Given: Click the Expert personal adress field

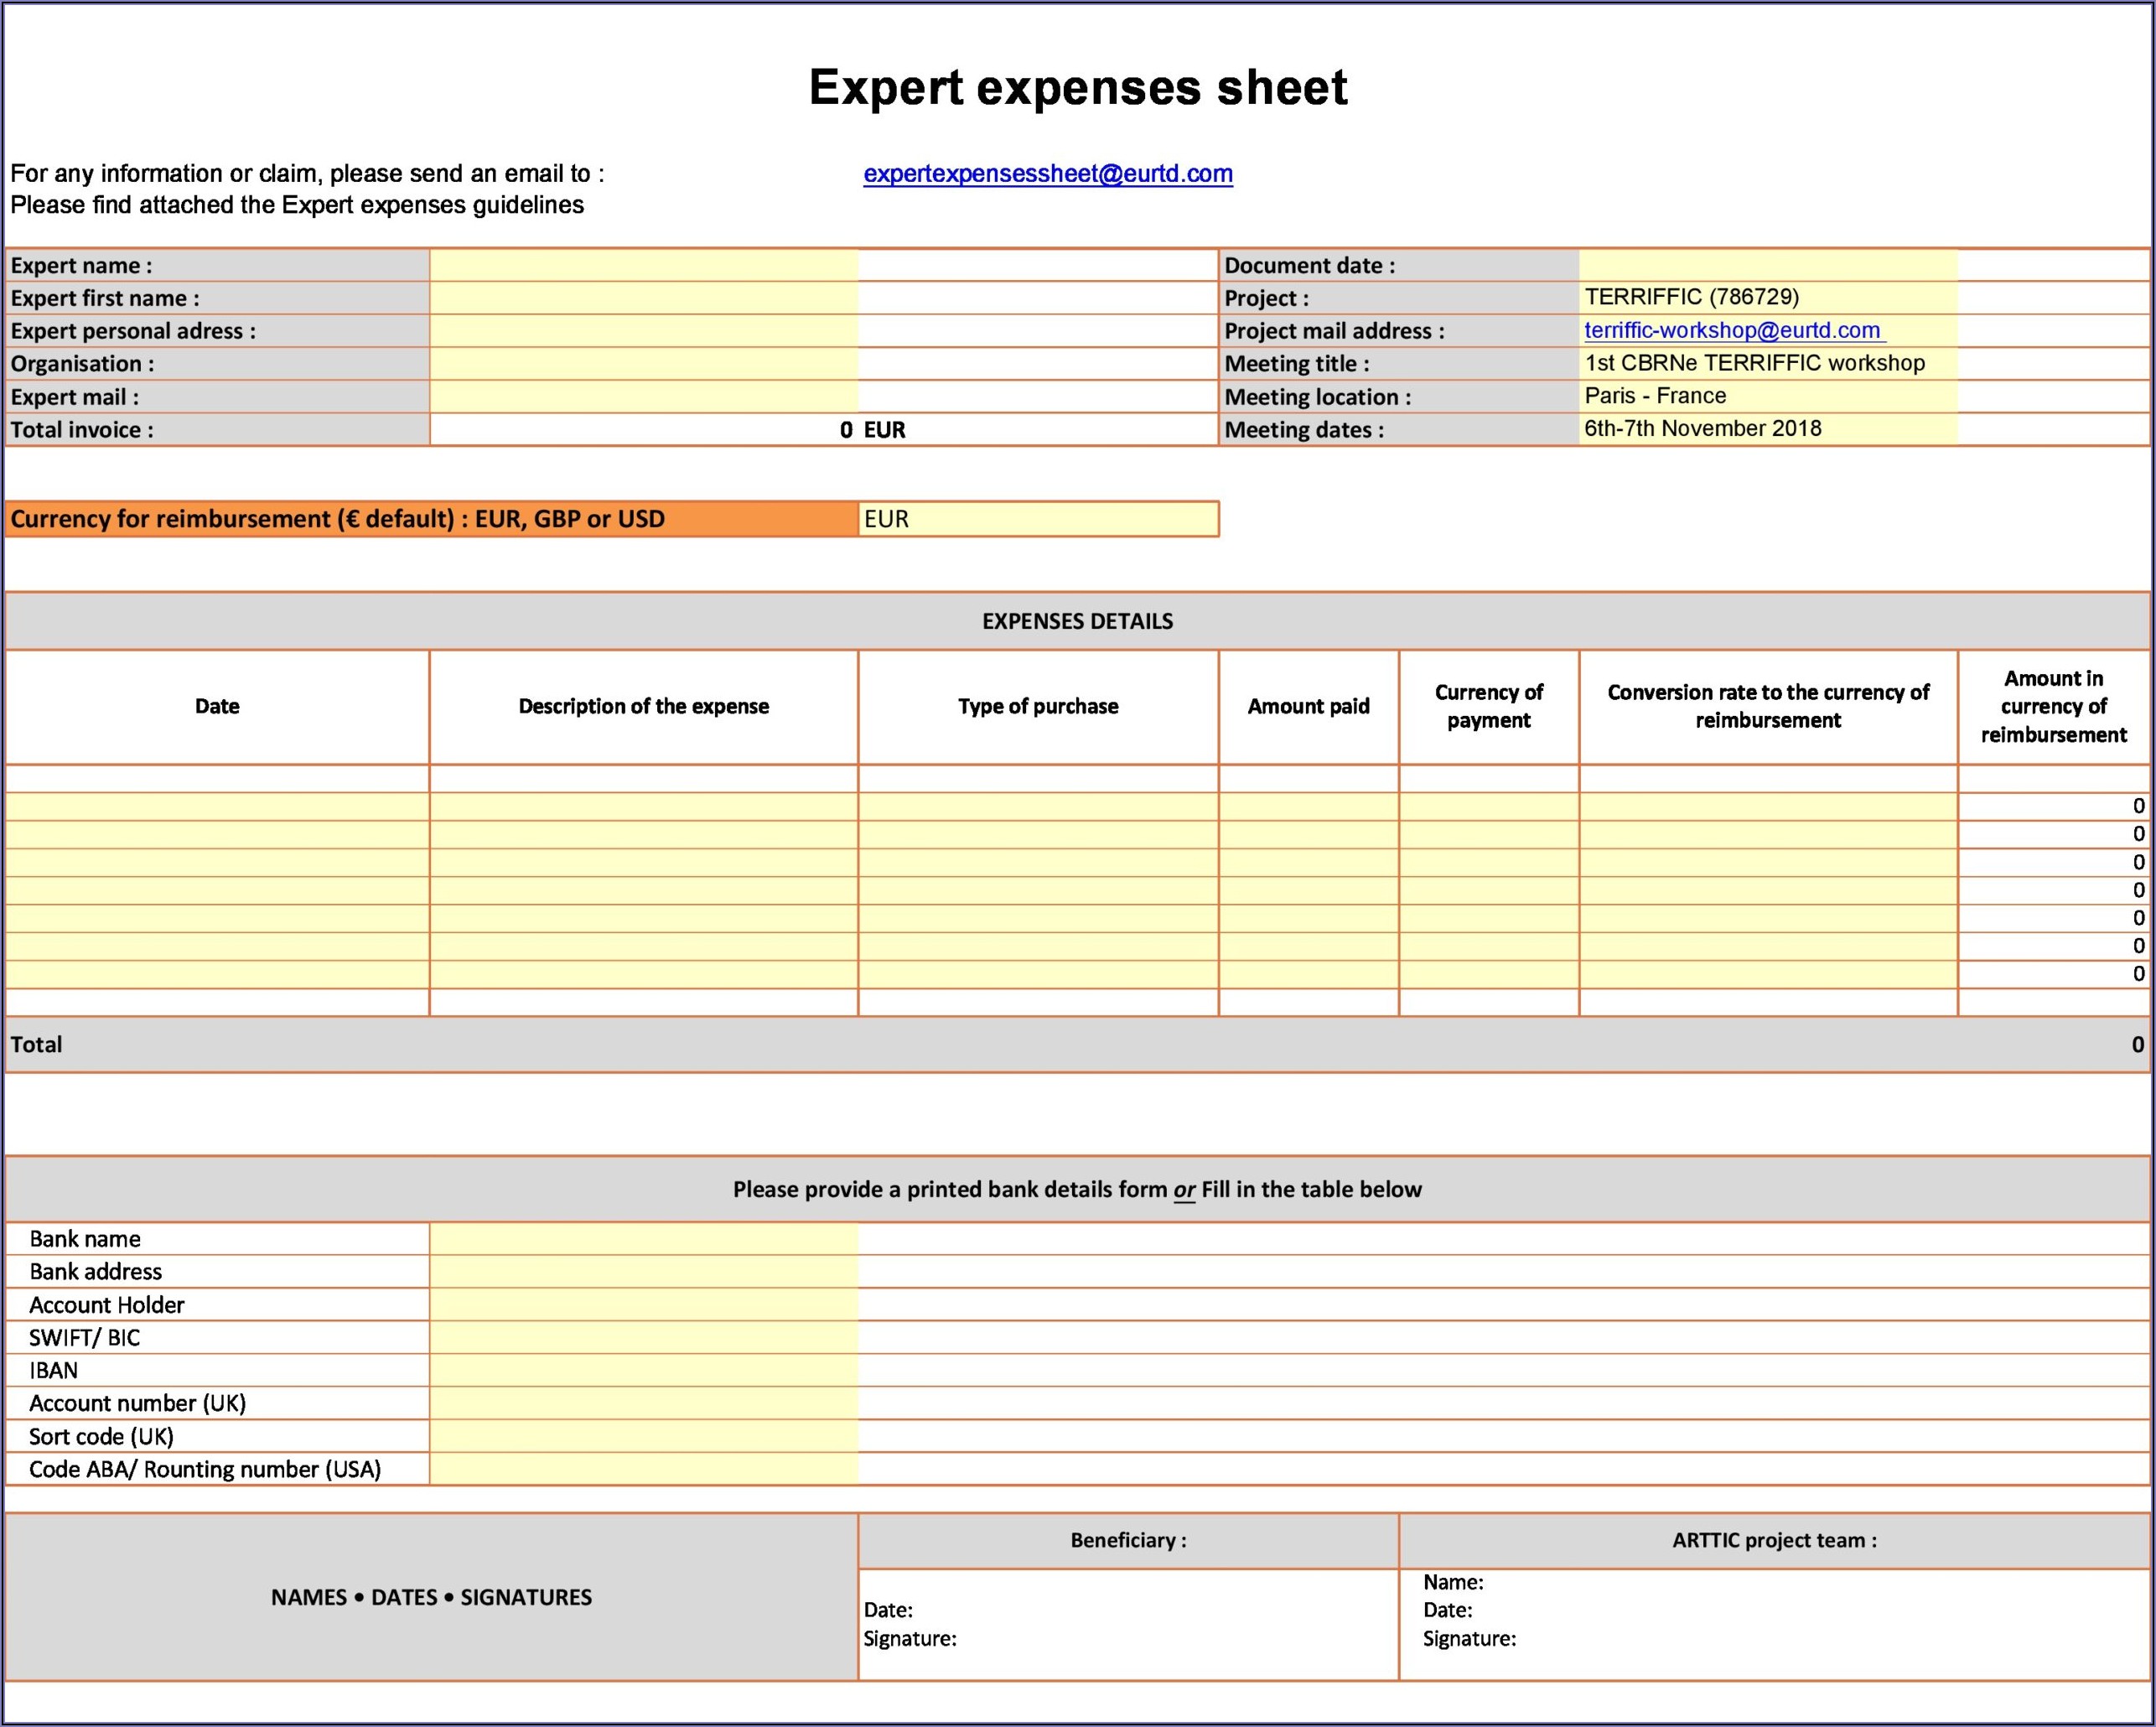Looking at the screenshot, I should (643, 331).
